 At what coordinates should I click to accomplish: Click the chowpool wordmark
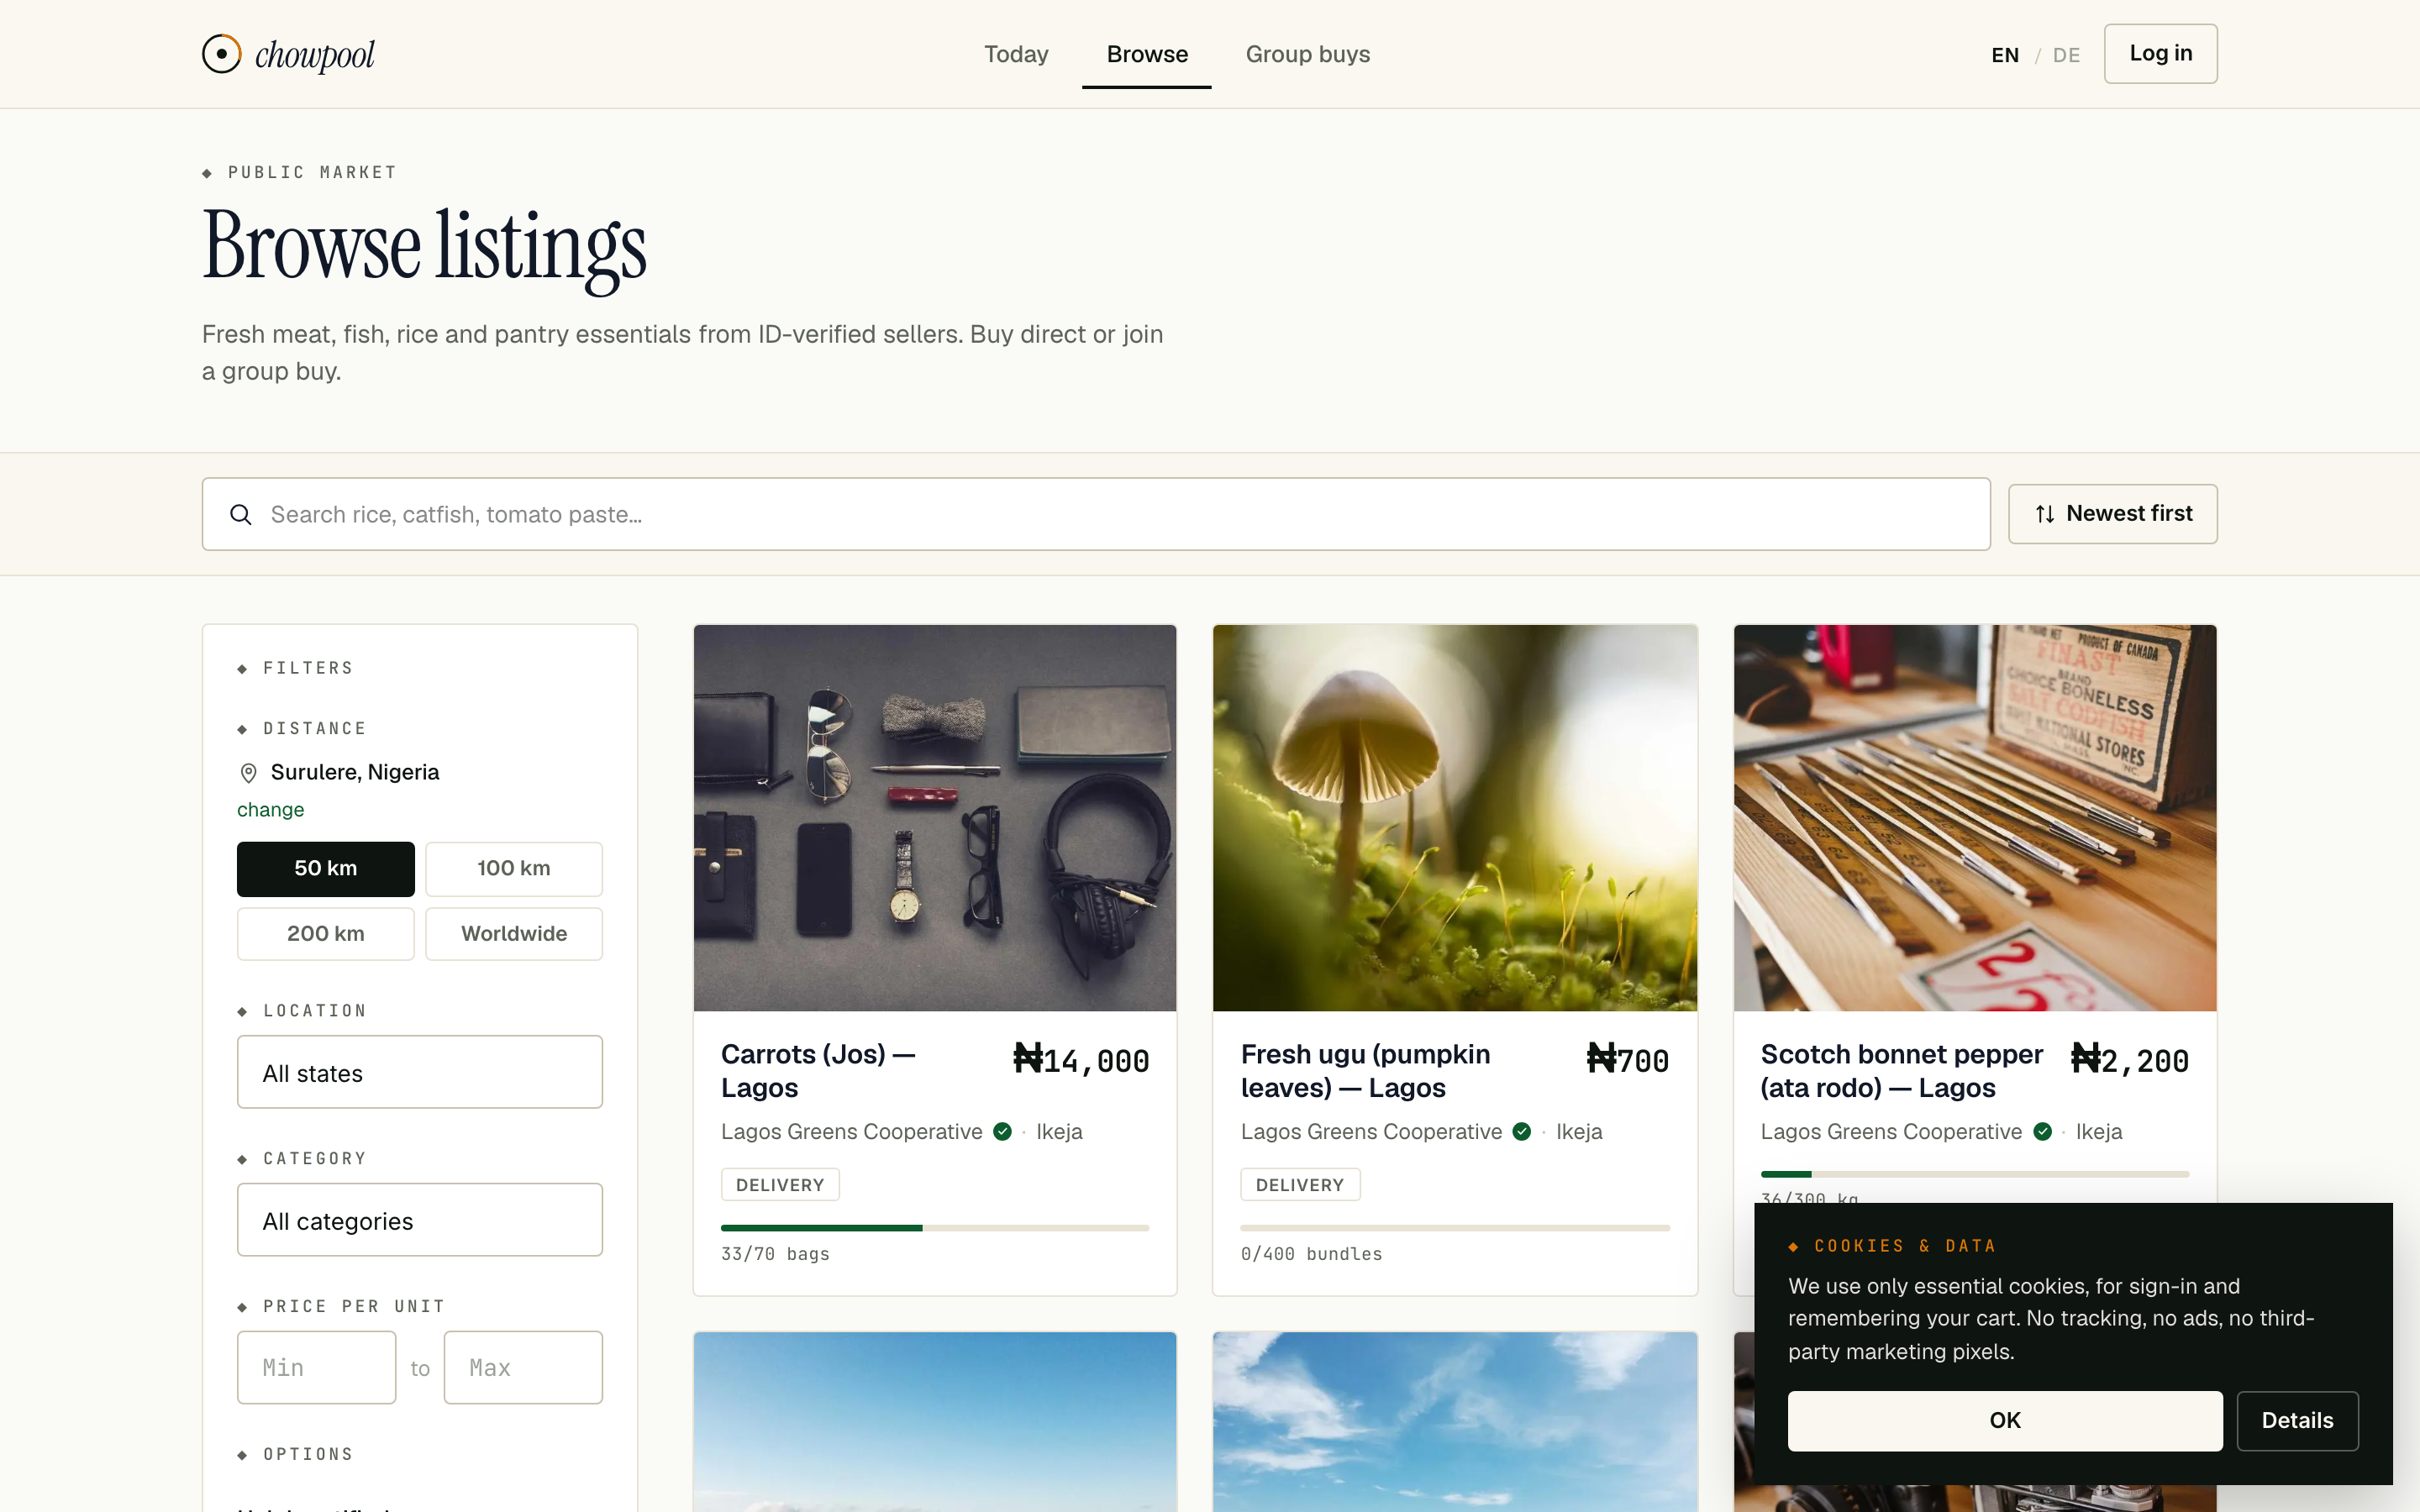tap(314, 55)
